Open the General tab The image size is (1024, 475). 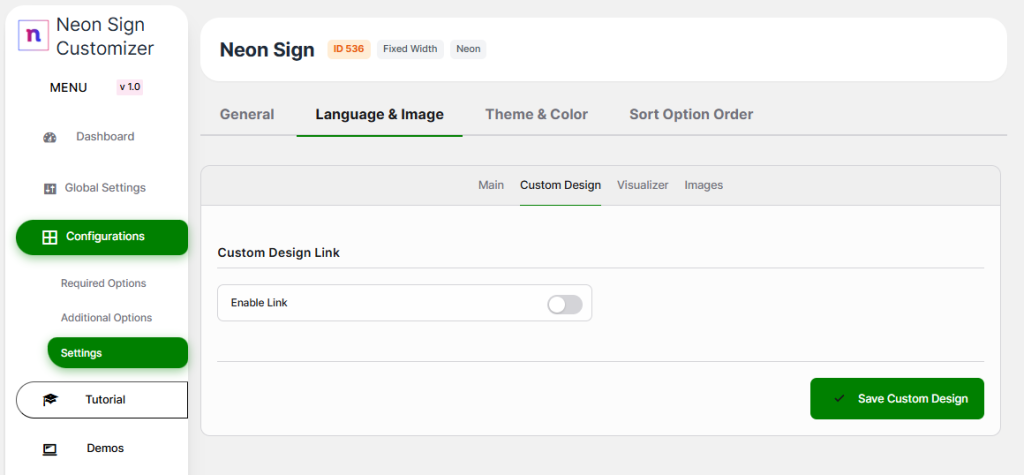pyautogui.click(x=247, y=114)
